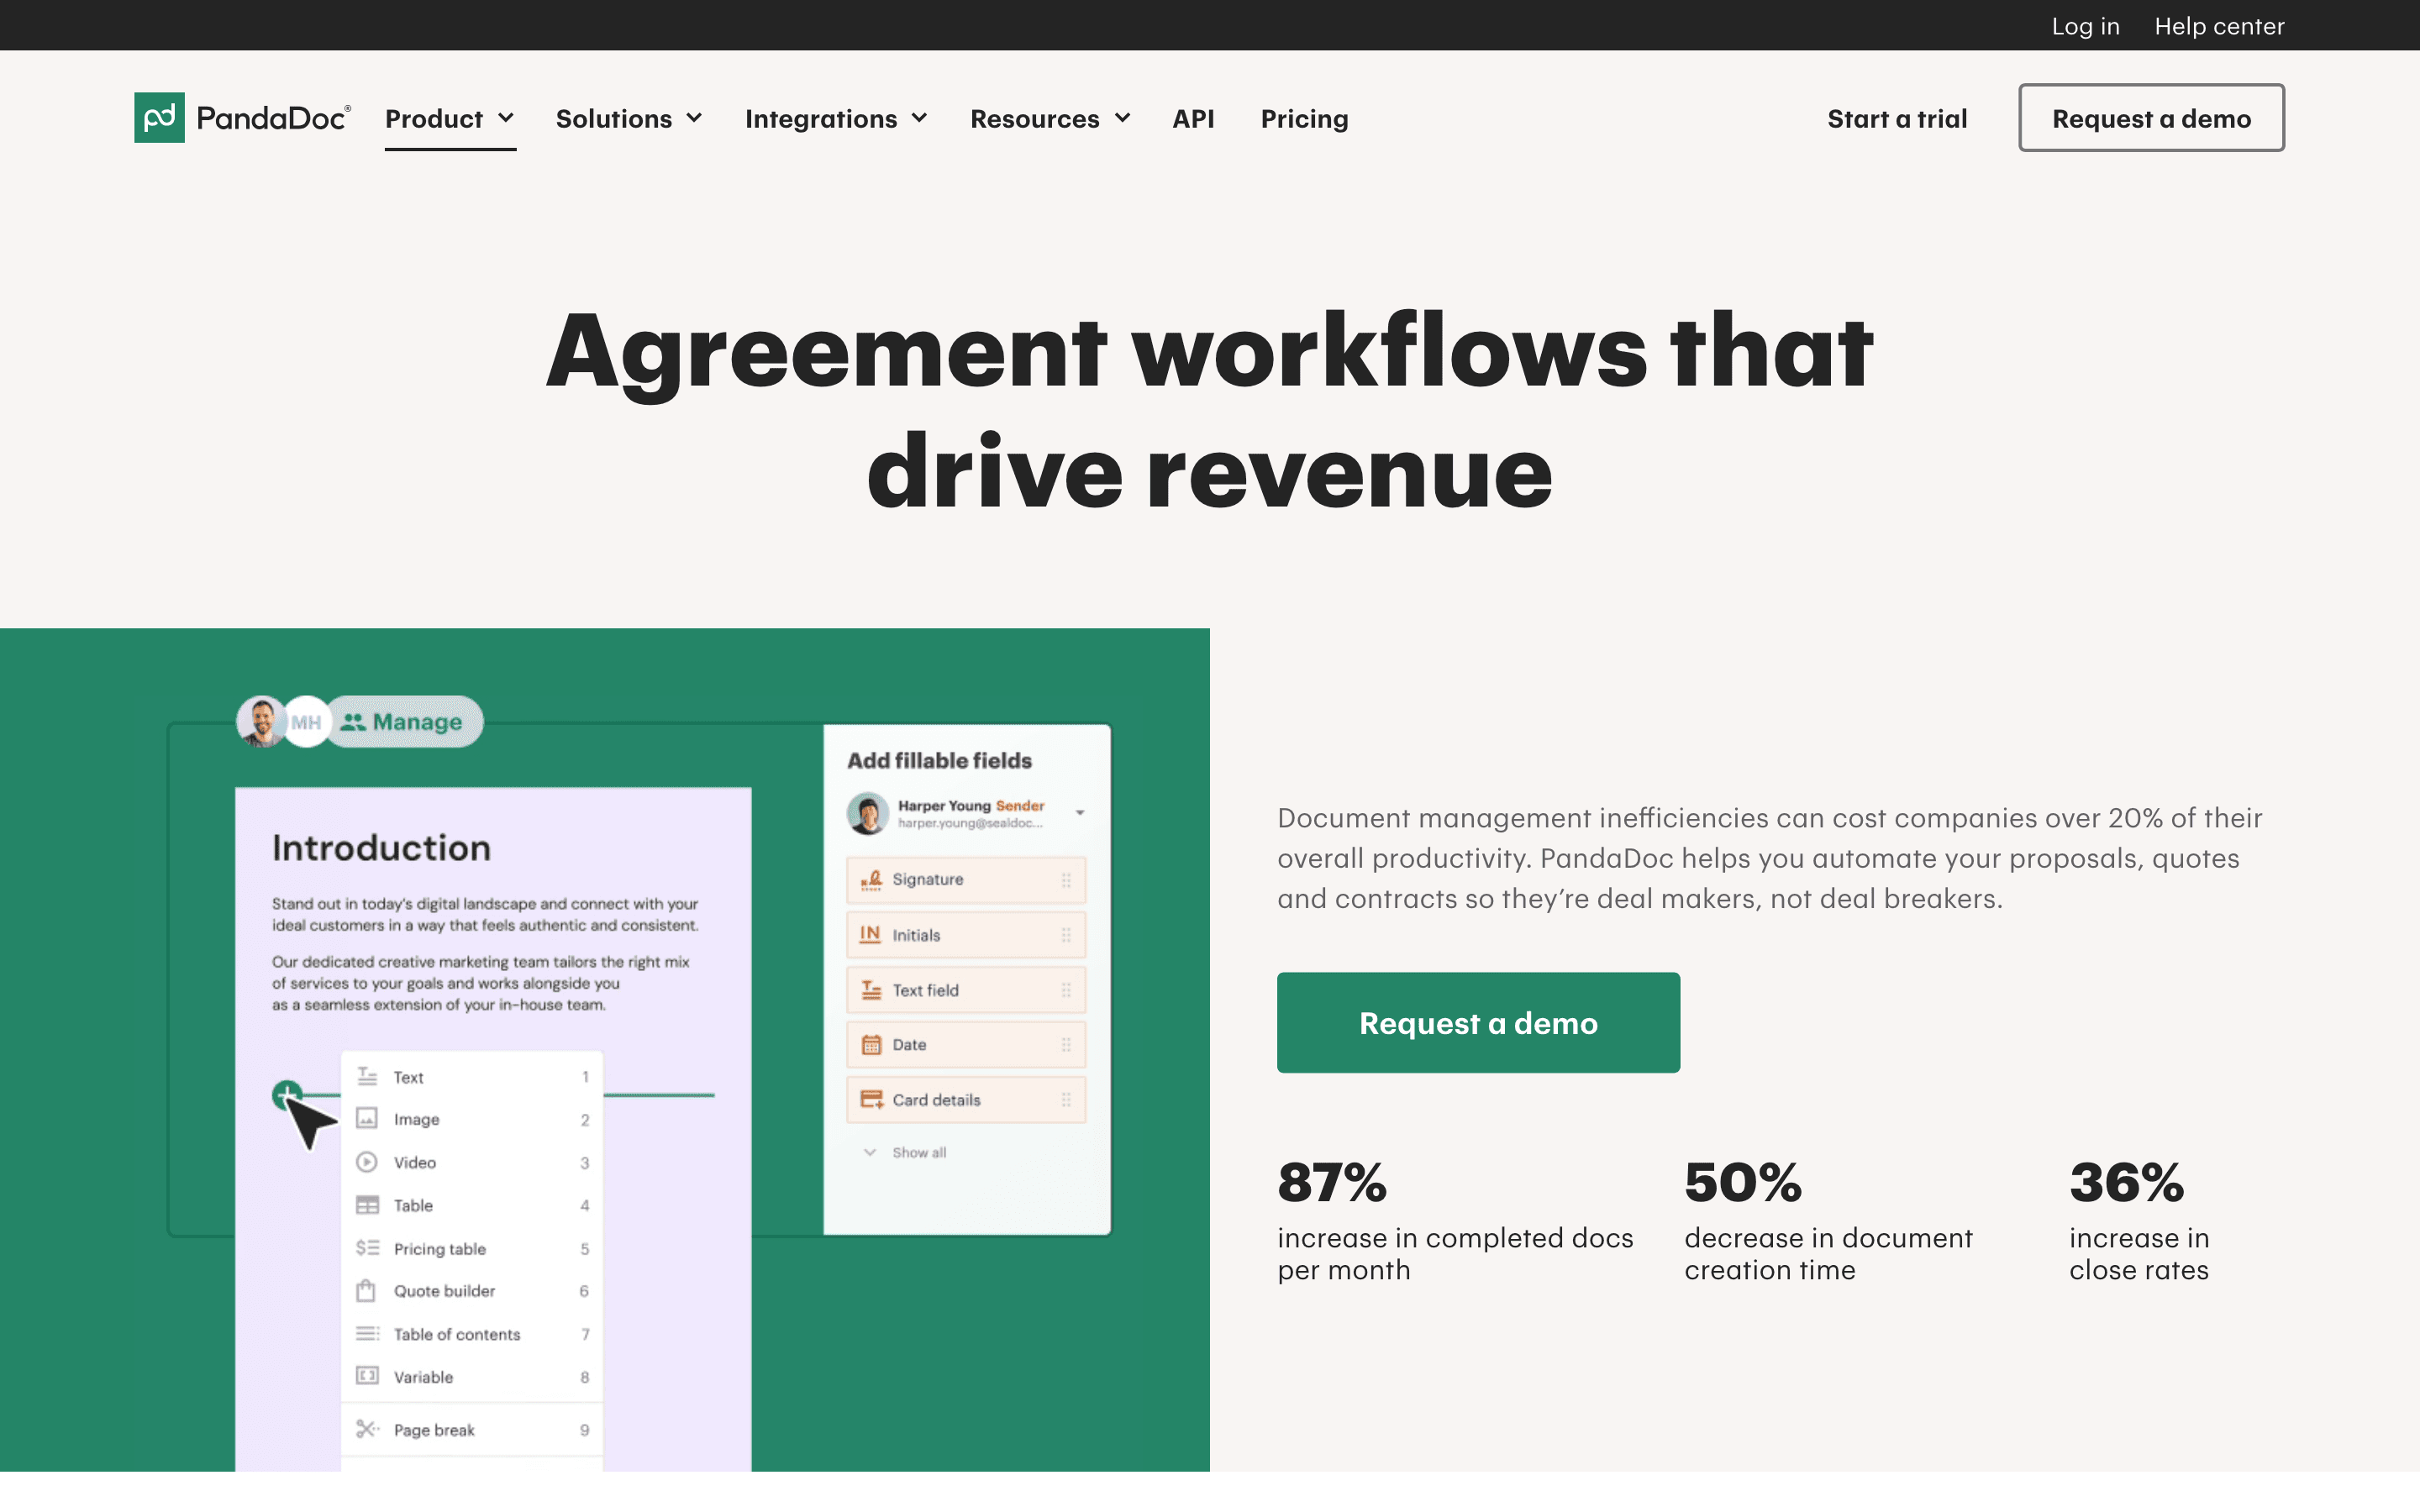Choose the Variable block icon
2420x1512 pixels.
367,1376
